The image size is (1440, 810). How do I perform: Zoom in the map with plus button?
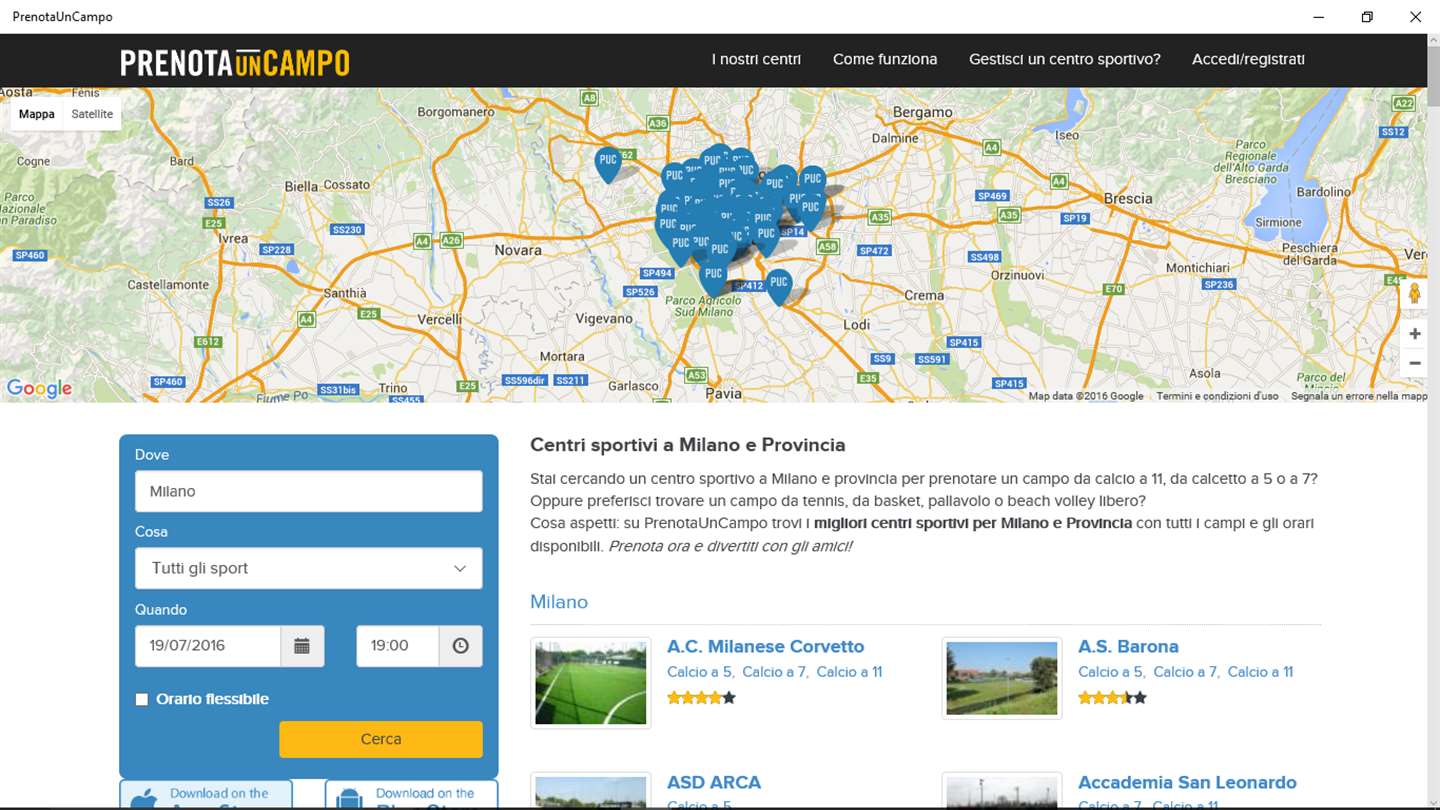tap(1414, 334)
